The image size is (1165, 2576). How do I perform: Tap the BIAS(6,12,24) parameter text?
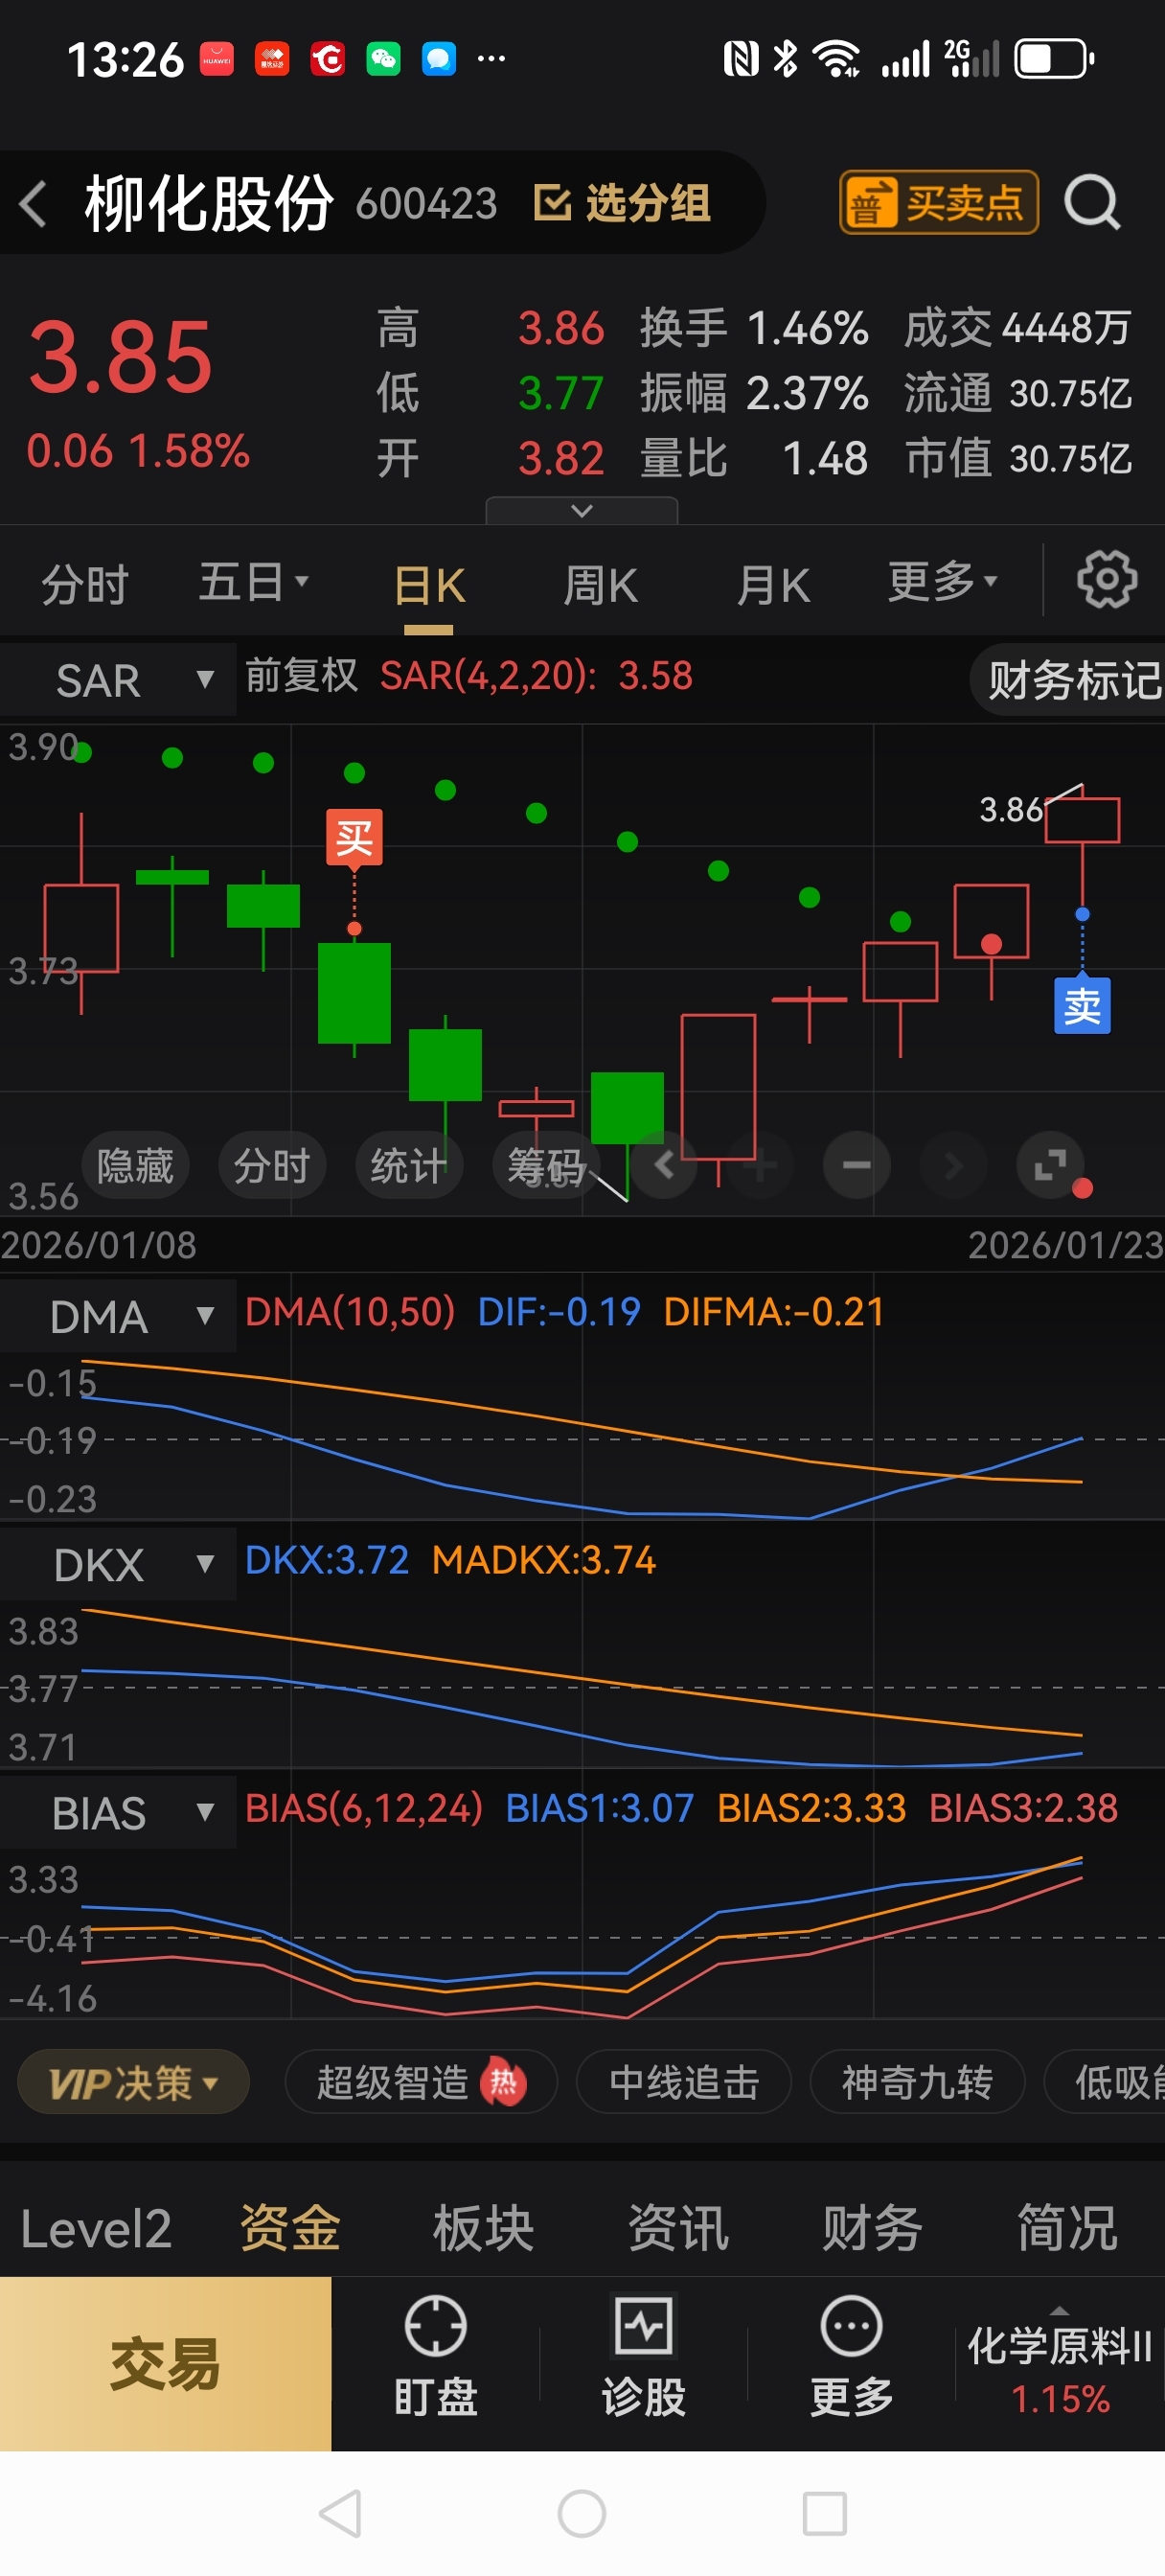tap(364, 1808)
